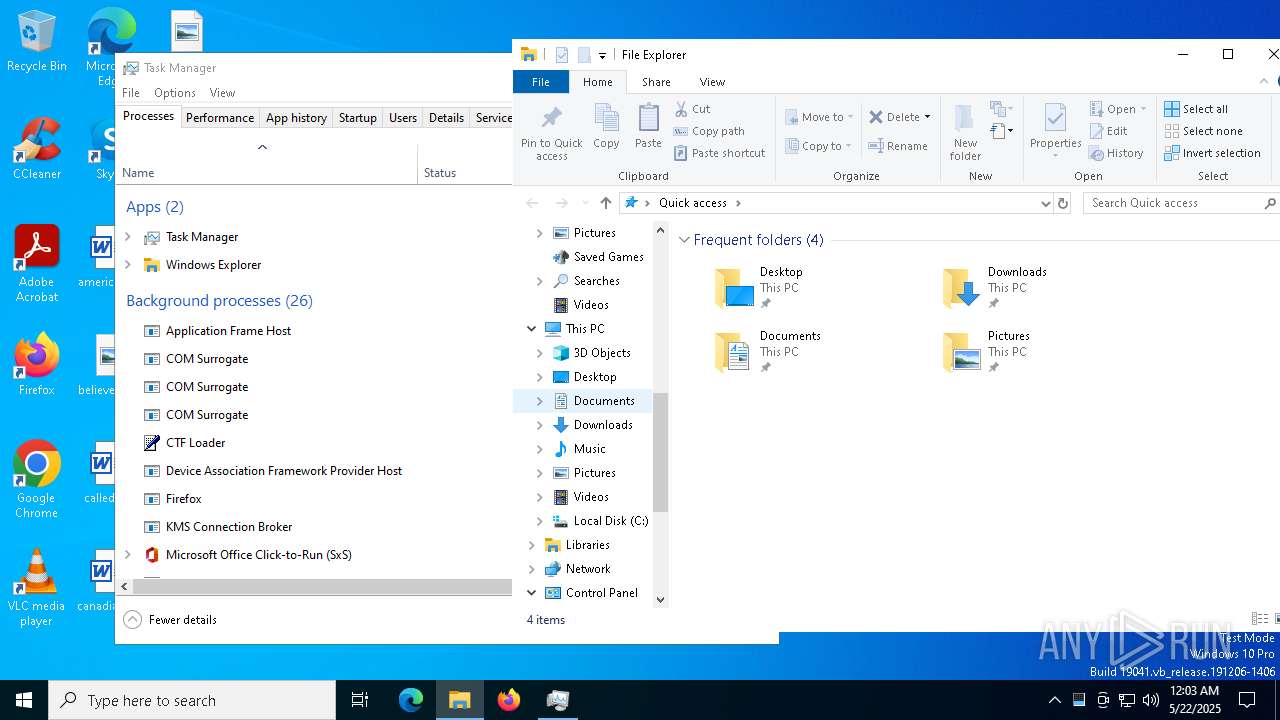
Task: Open Properties from ribbon
Action: click(x=1055, y=132)
